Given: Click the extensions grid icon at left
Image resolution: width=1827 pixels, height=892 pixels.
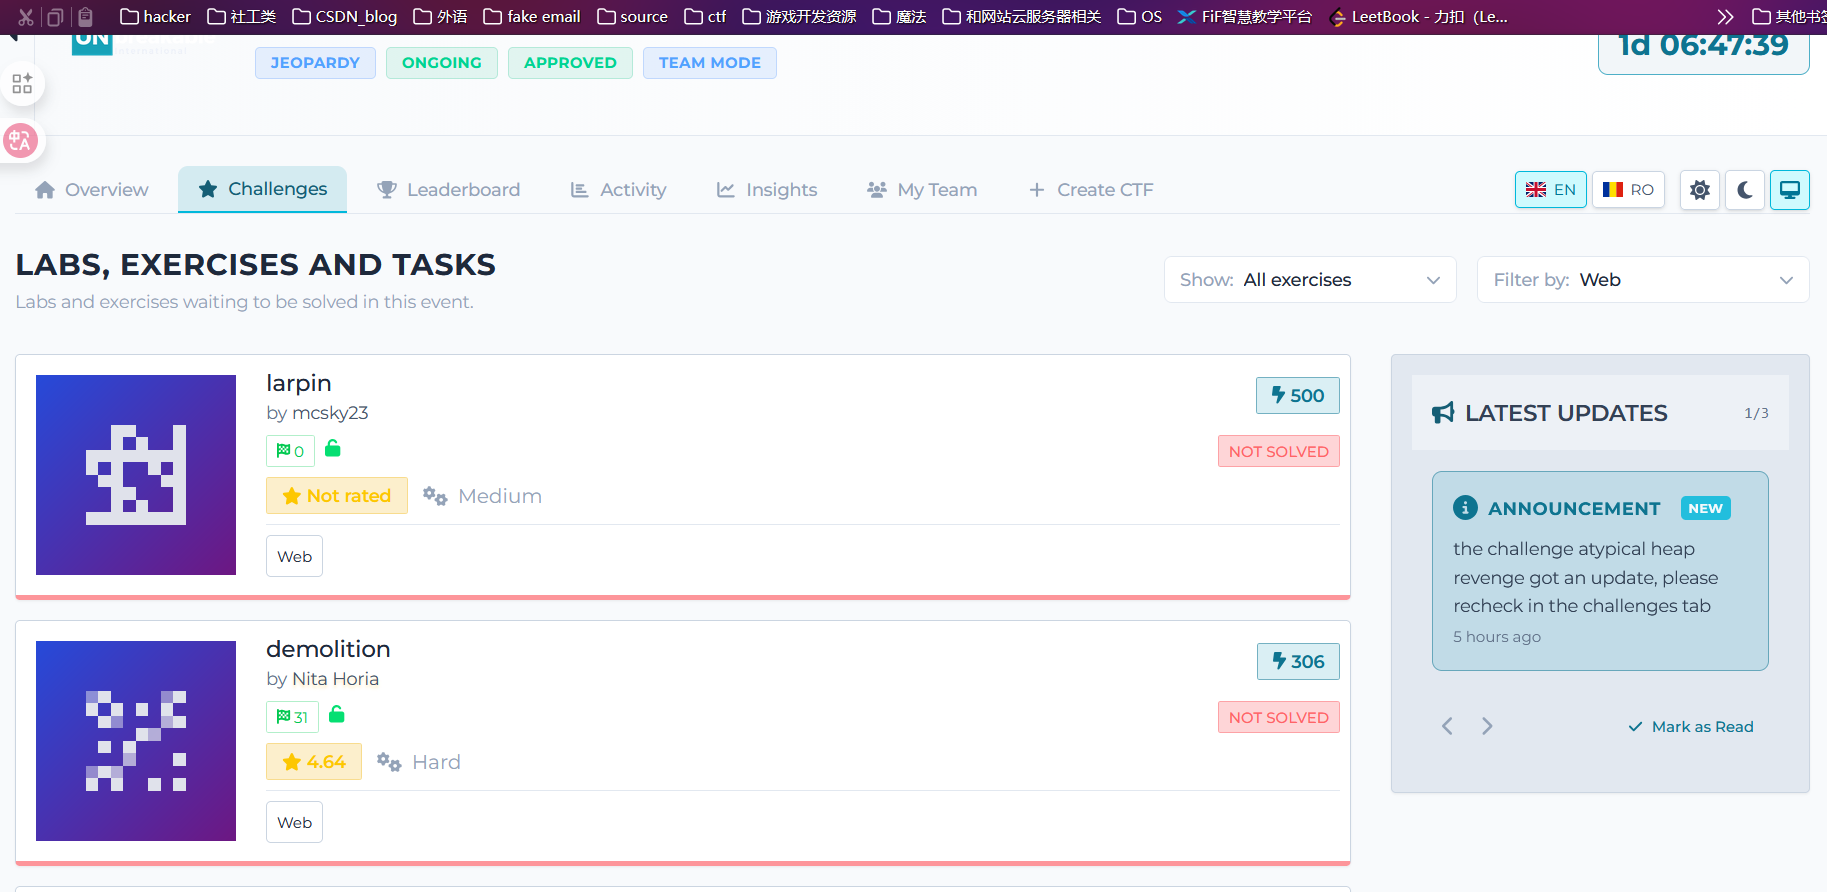Looking at the screenshot, I should (22, 84).
